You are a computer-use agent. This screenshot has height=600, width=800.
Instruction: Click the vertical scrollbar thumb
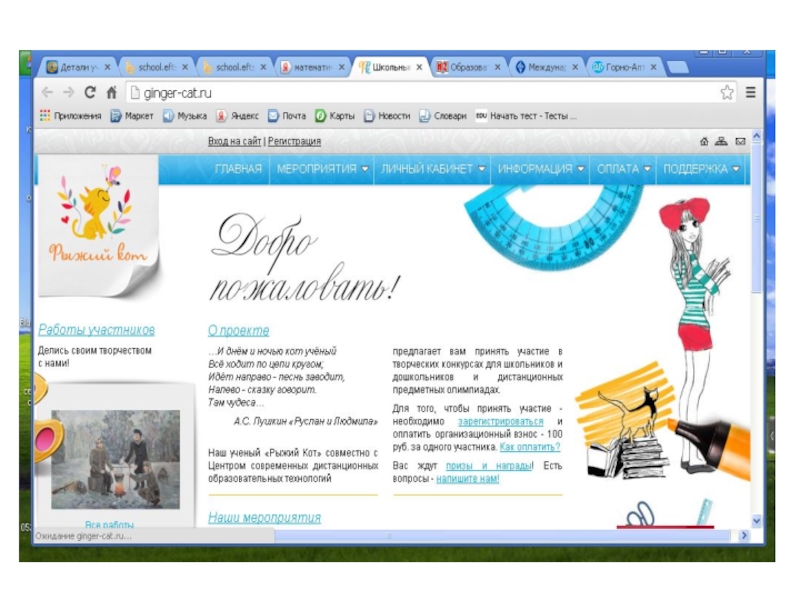point(757,218)
